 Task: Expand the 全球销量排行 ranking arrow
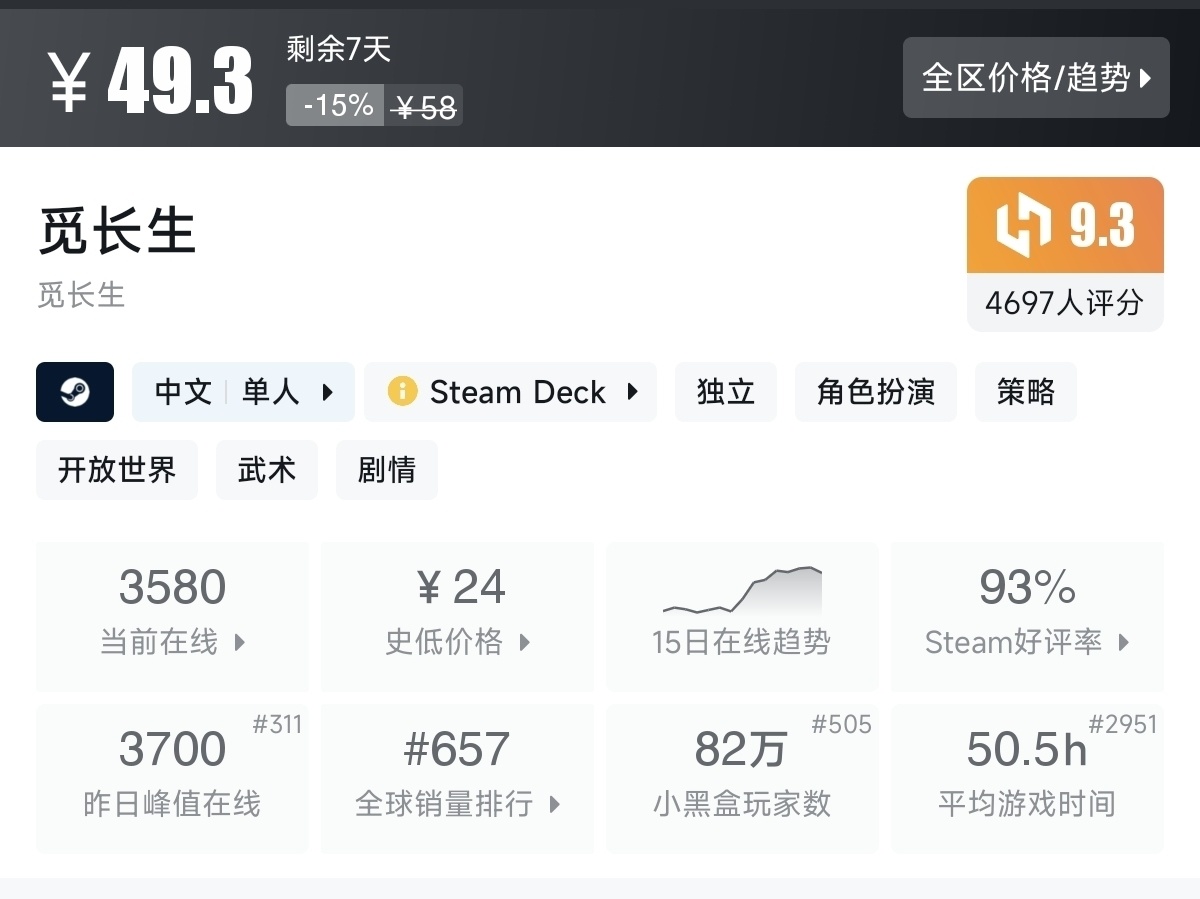point(555,804)
